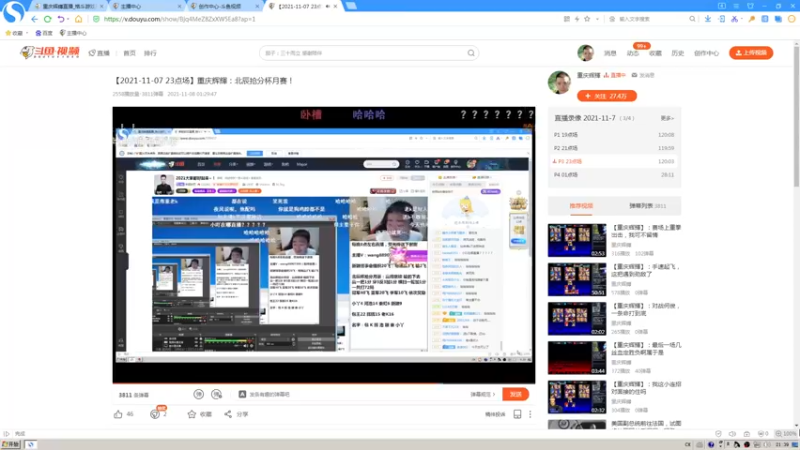Reload the page with green refresh icon

click(47, 19)
